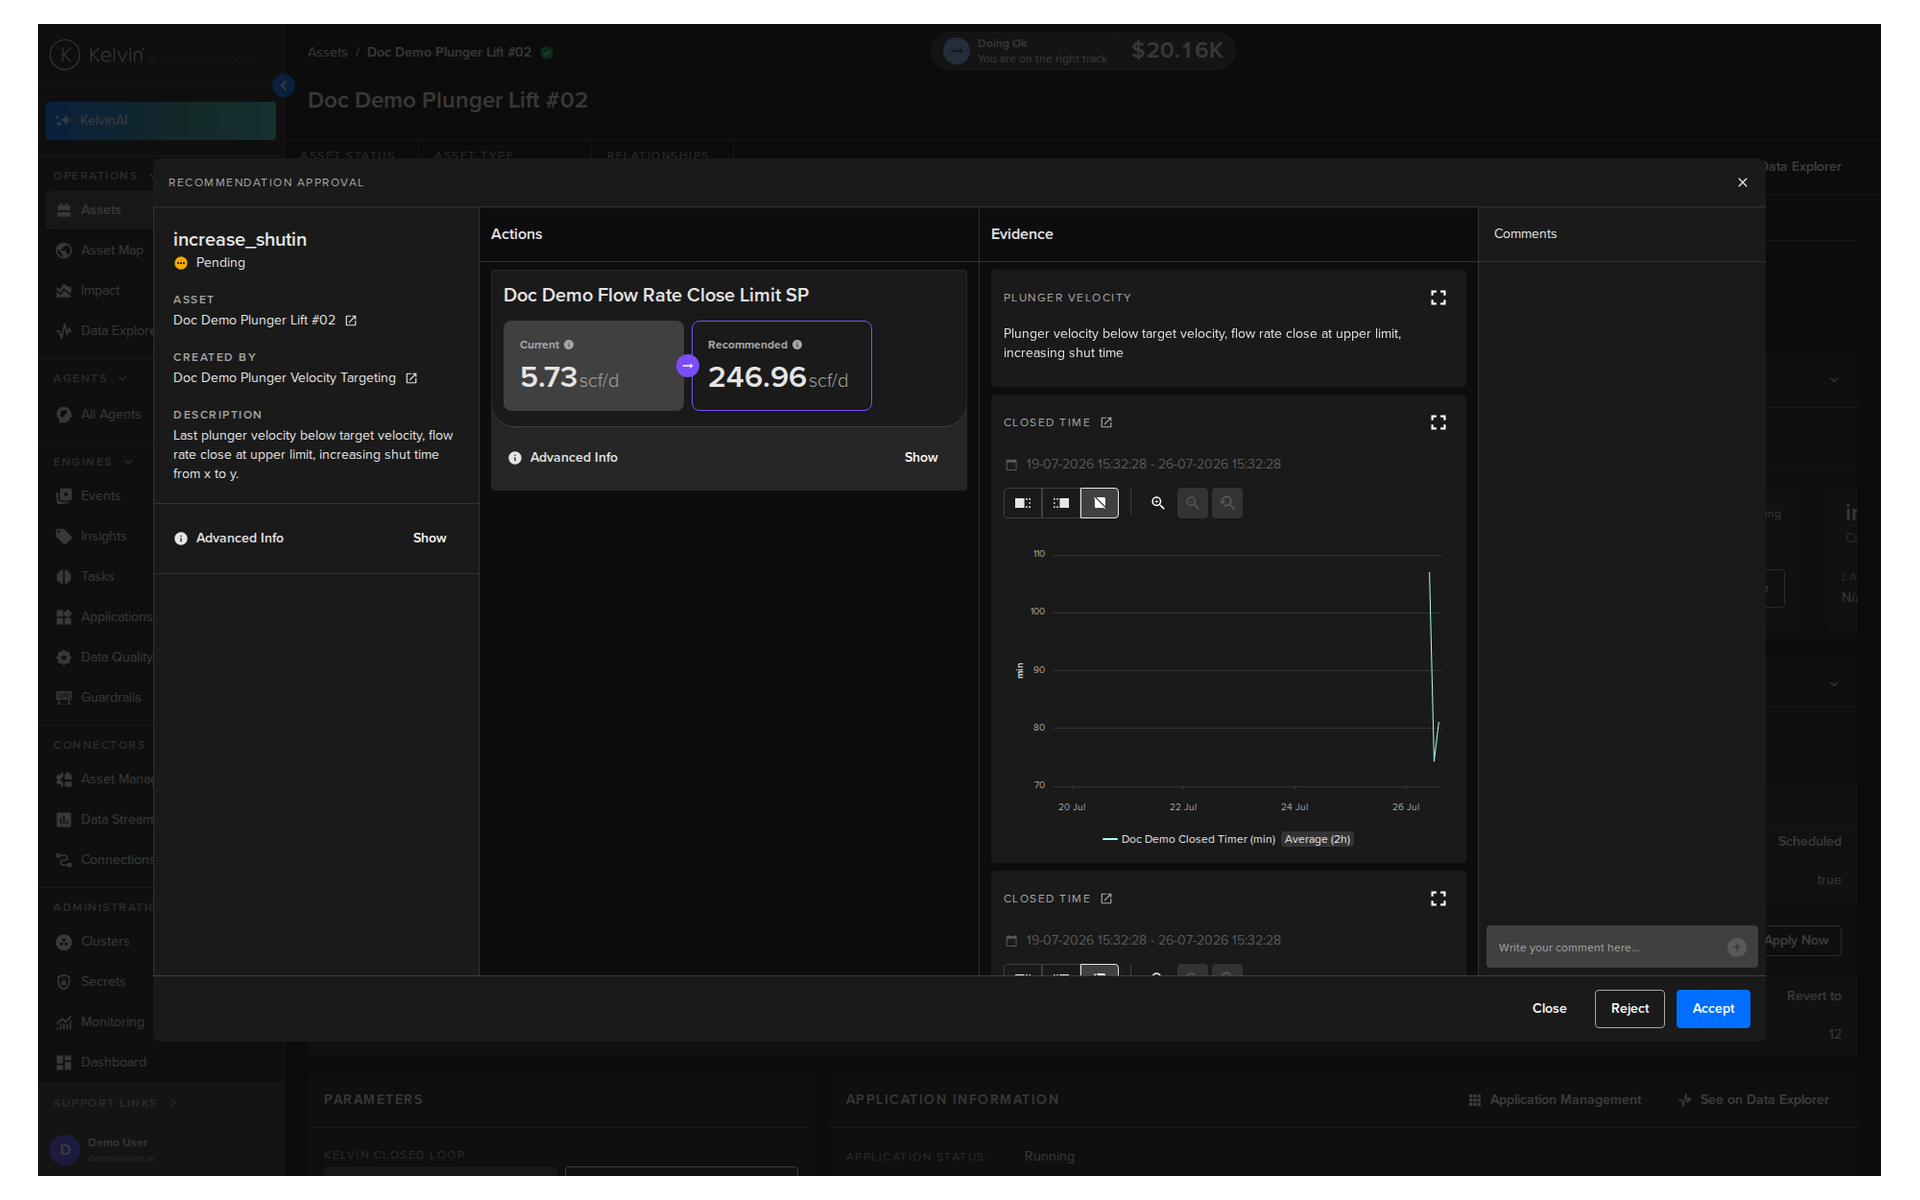Click the Close button in the dialog footer

(x=1549, y=1009)
